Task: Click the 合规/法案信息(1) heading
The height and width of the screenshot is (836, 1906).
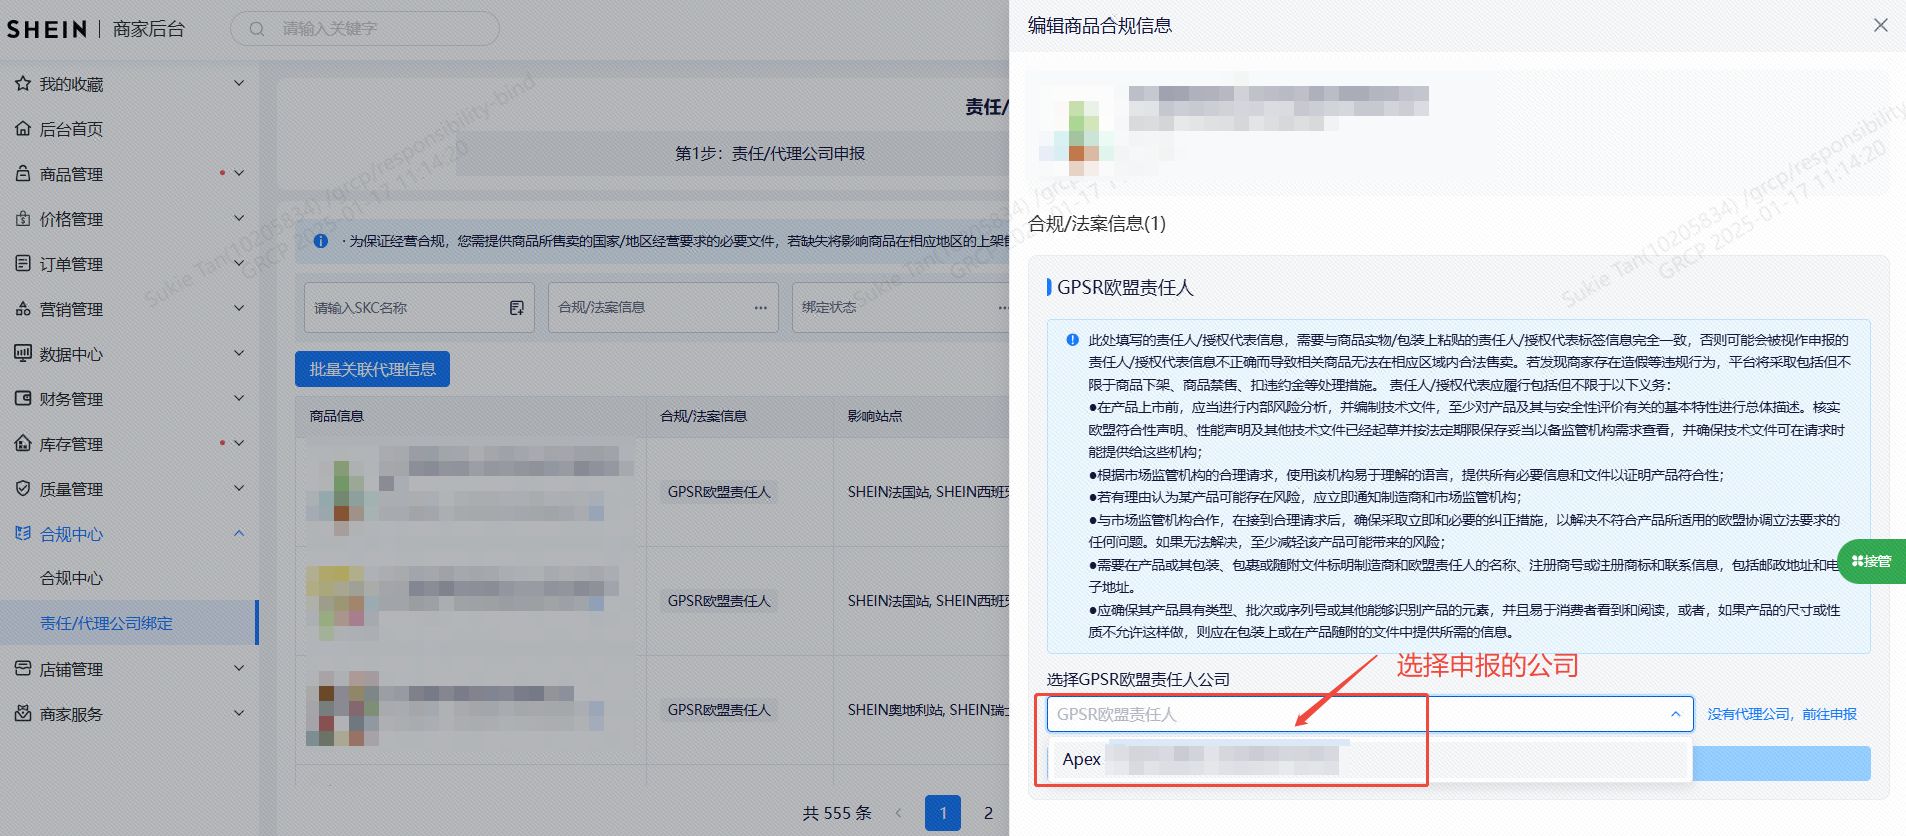Action: (x=1097, y=224)
